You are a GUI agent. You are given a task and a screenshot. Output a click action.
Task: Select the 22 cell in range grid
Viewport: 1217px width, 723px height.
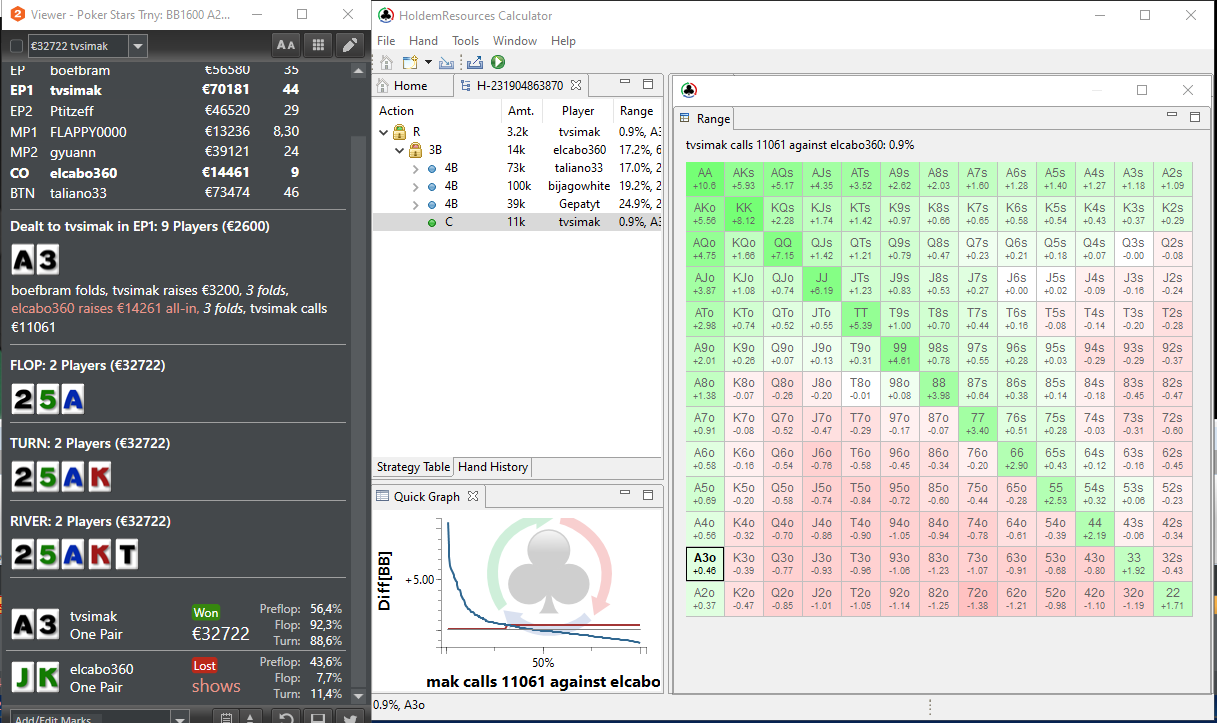(1172, 598)
